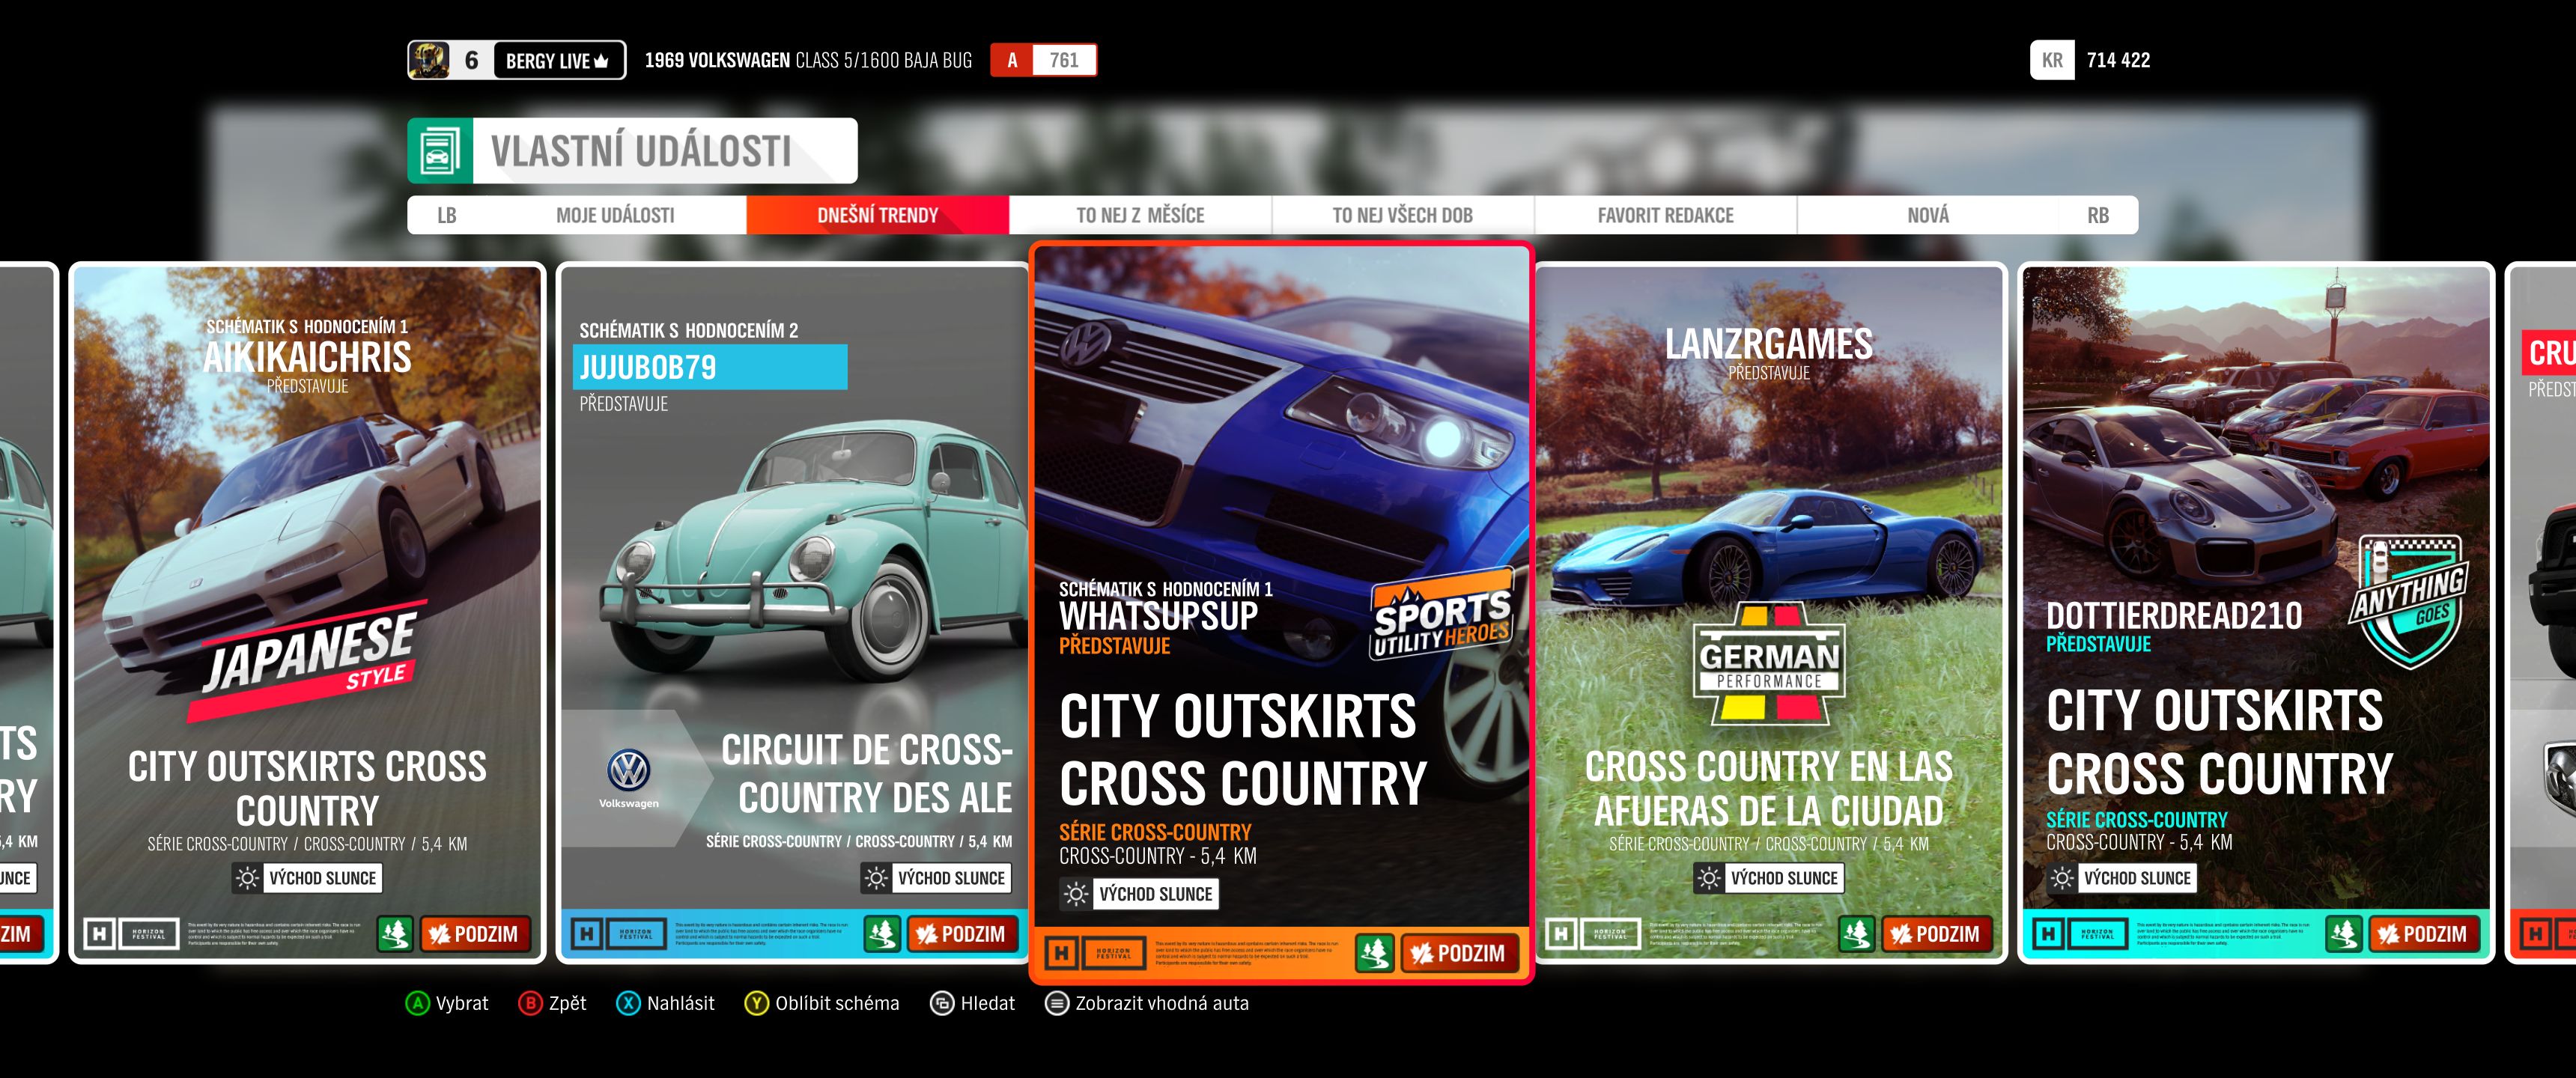2576x1078 pixels.
Task: Click Podzim season badge on AikiKaichris card
Action: [x=474, y=934]
